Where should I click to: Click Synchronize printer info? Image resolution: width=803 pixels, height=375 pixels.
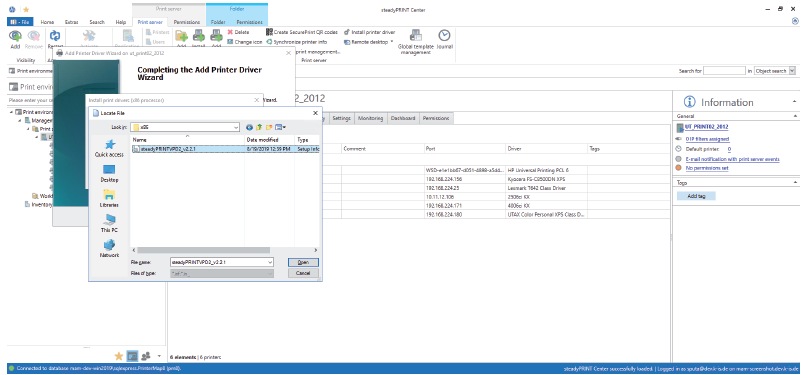point(297,42)
